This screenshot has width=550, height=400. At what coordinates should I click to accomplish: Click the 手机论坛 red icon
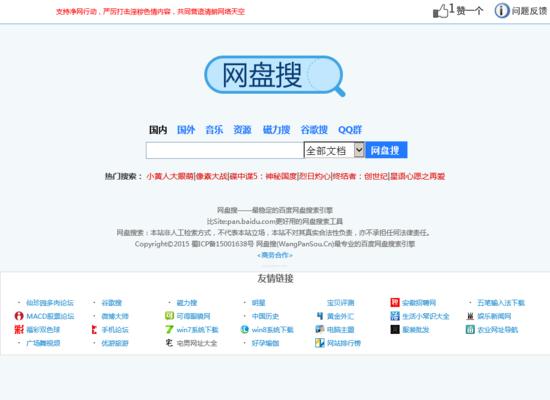[x=94, y=329]
